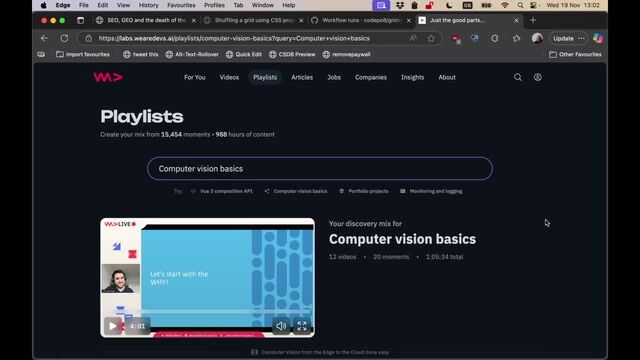640x360 pixels.
Task: Click the "12 videos" count text
Action: [342, 257]
